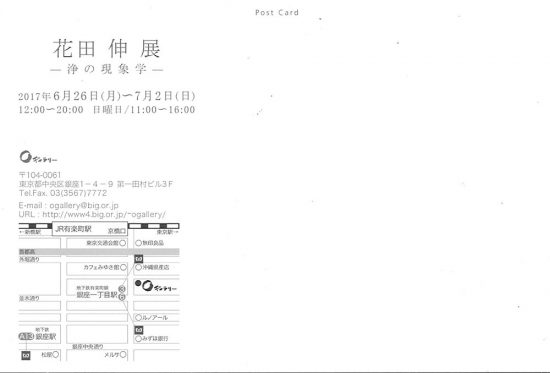Click the traffic signal icon above 沖縄県産店
550x373 pixels.
pos(139,259)
